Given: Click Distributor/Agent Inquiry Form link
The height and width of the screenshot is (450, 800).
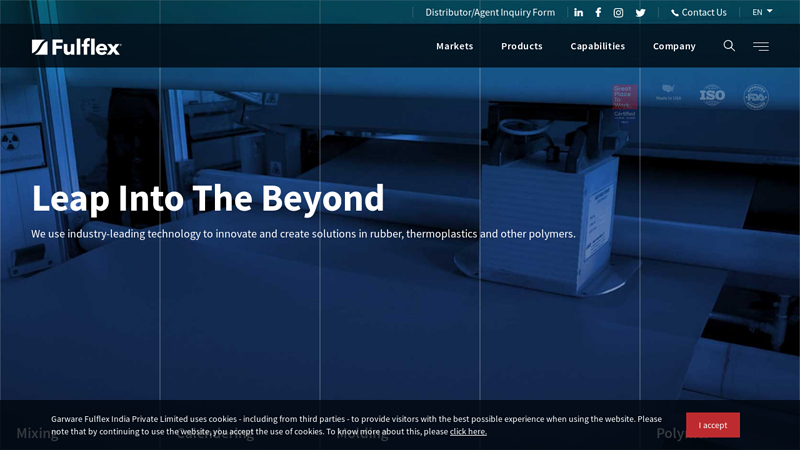Looking at the screenshot, I should pos(489,12).
